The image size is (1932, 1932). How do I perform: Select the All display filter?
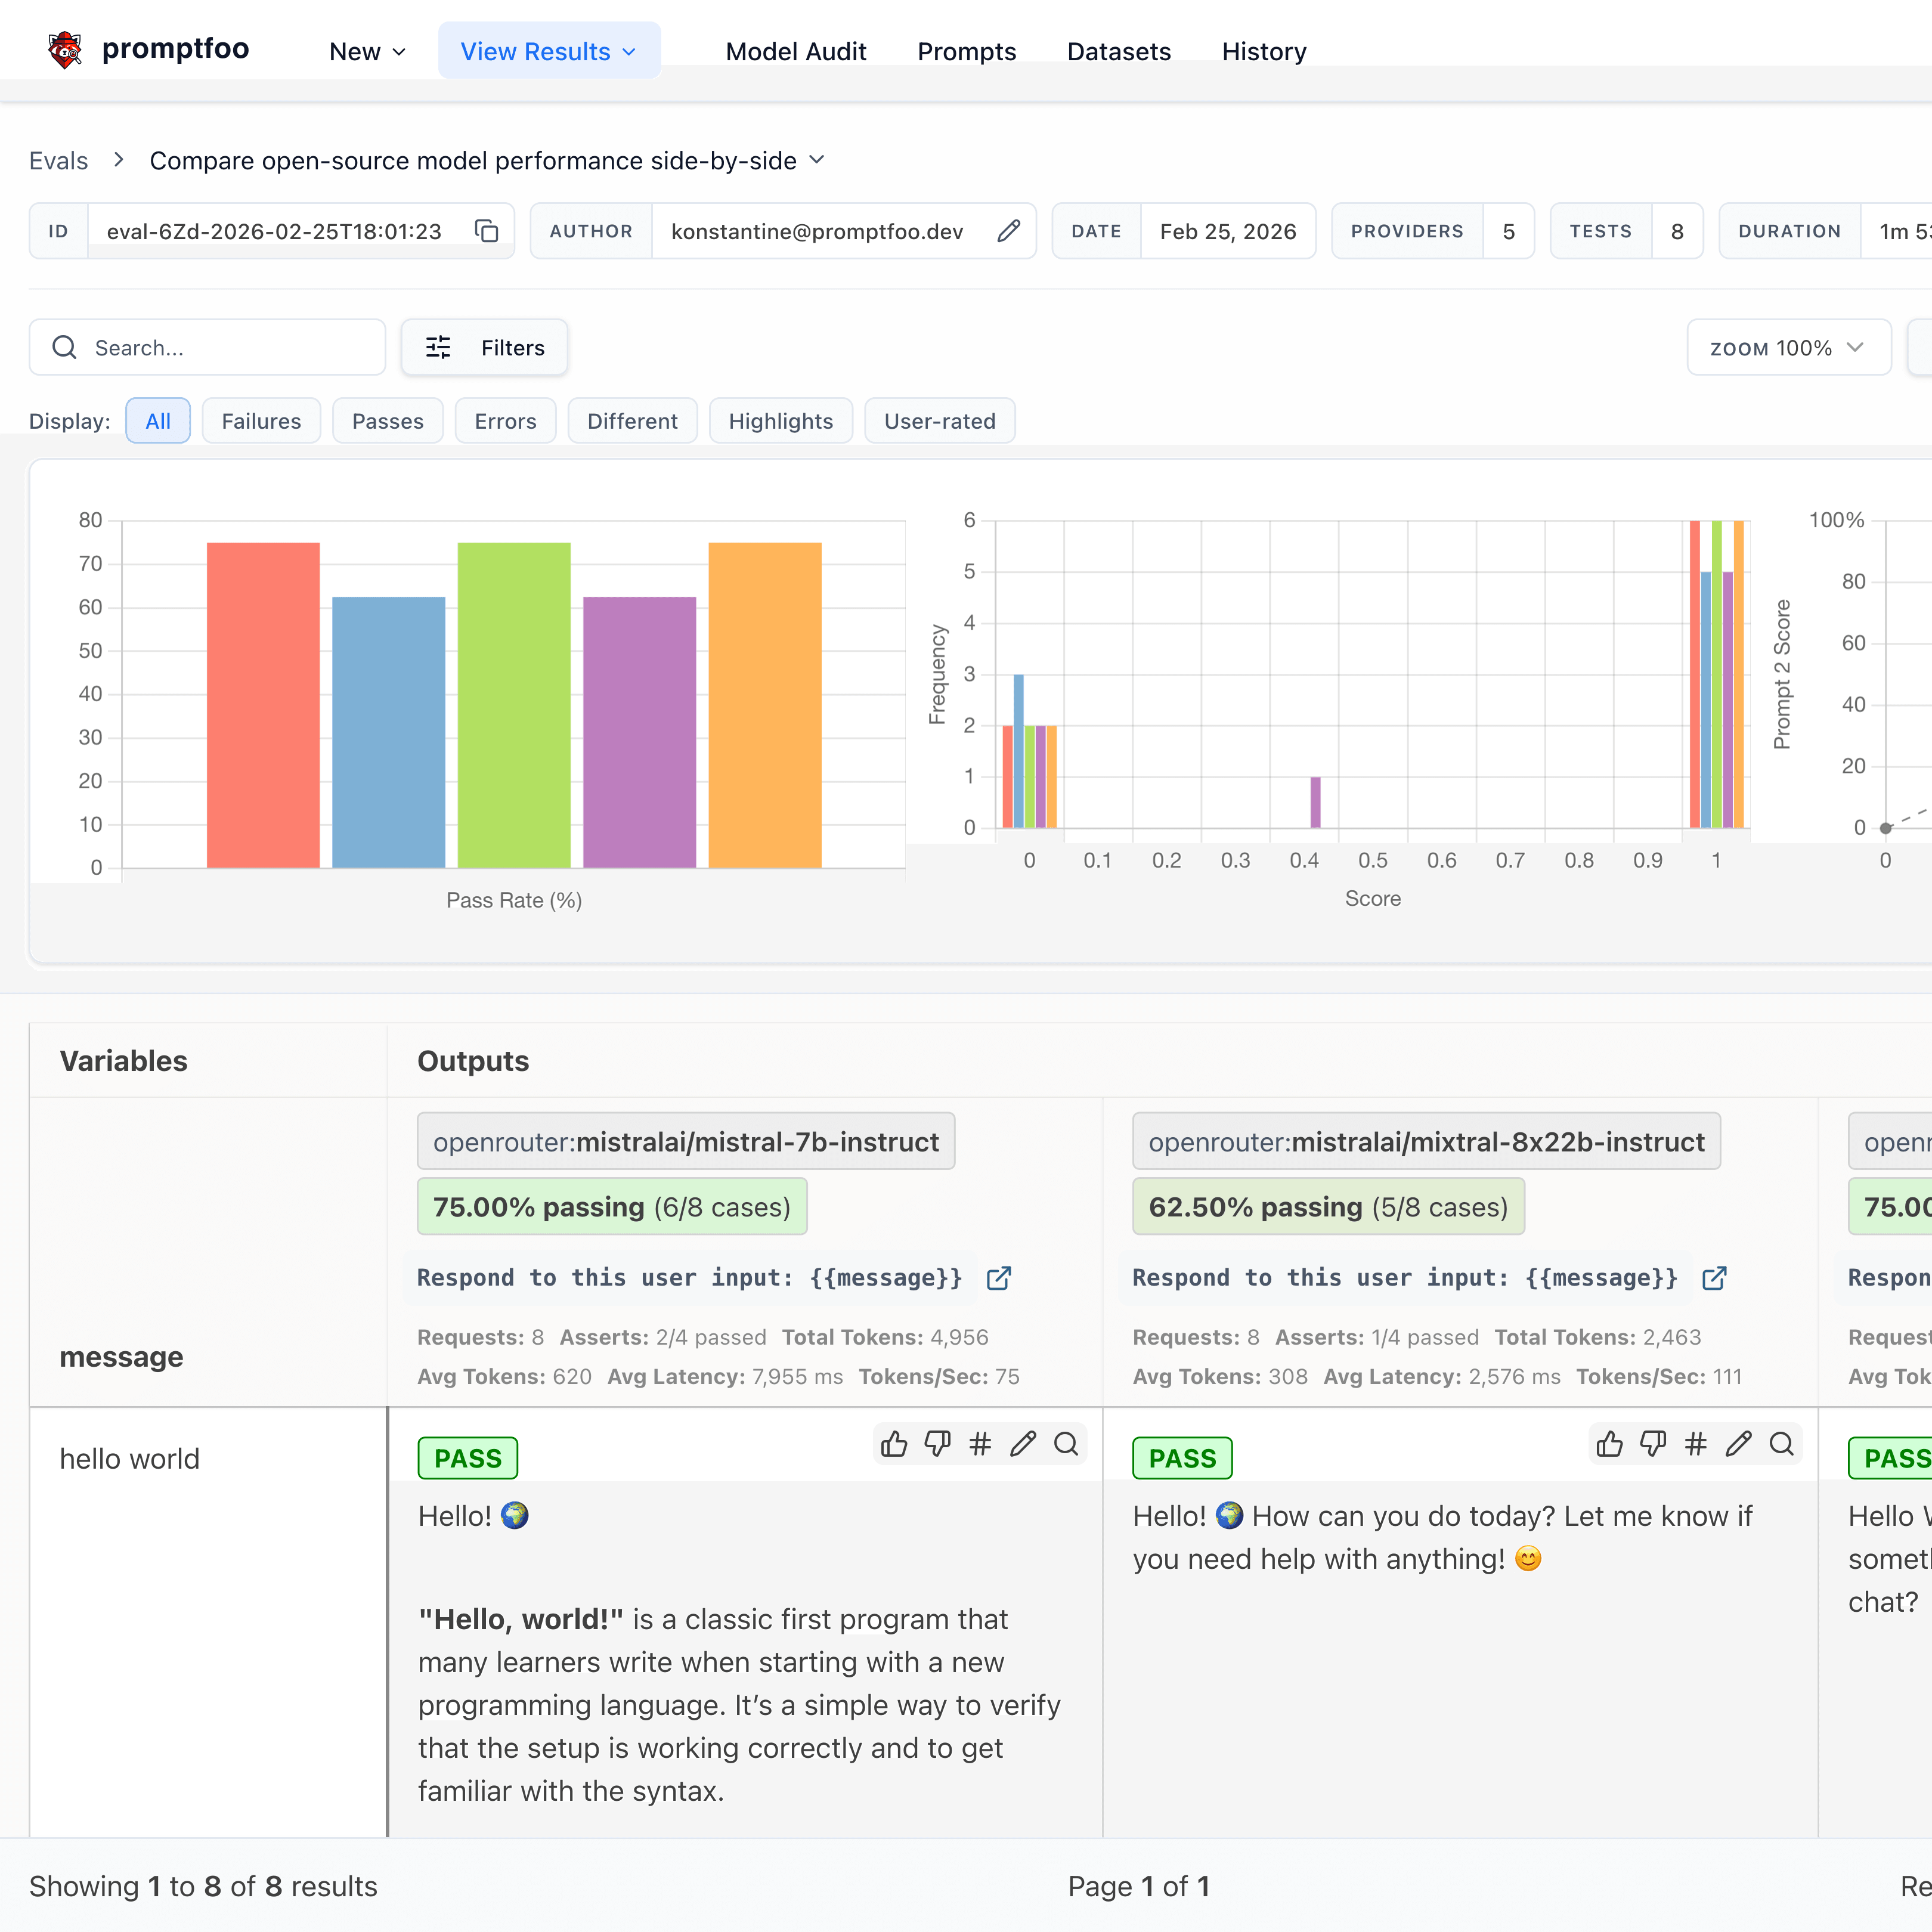(x=158, y=421)
